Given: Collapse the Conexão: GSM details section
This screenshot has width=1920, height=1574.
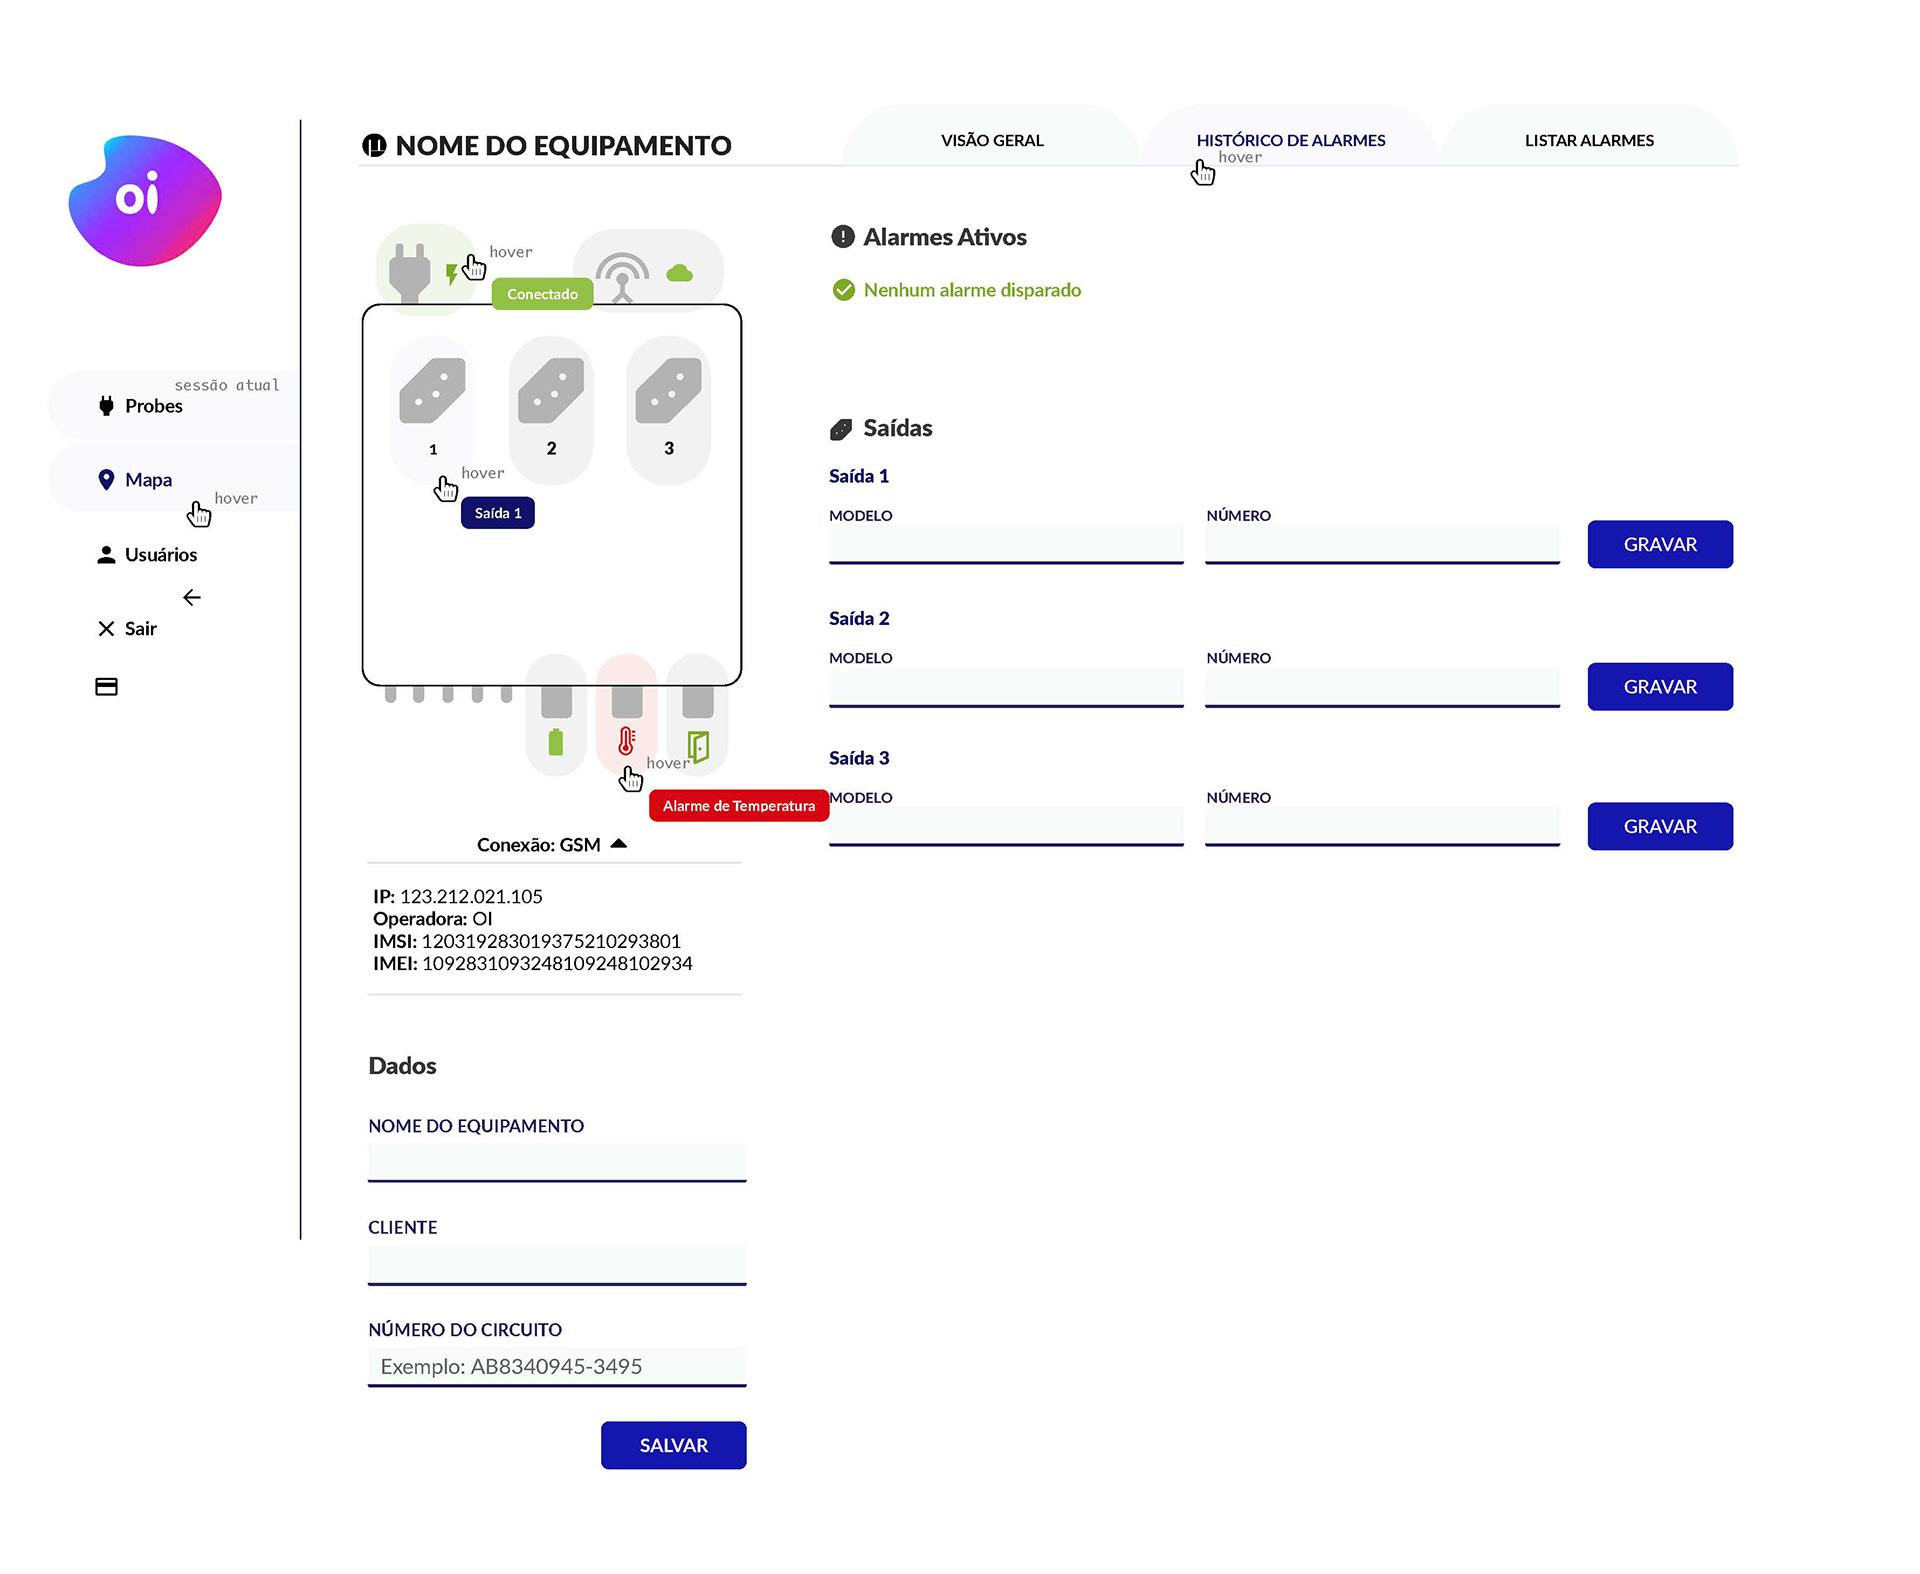Looking at the screenshot, I should (619, 843).
